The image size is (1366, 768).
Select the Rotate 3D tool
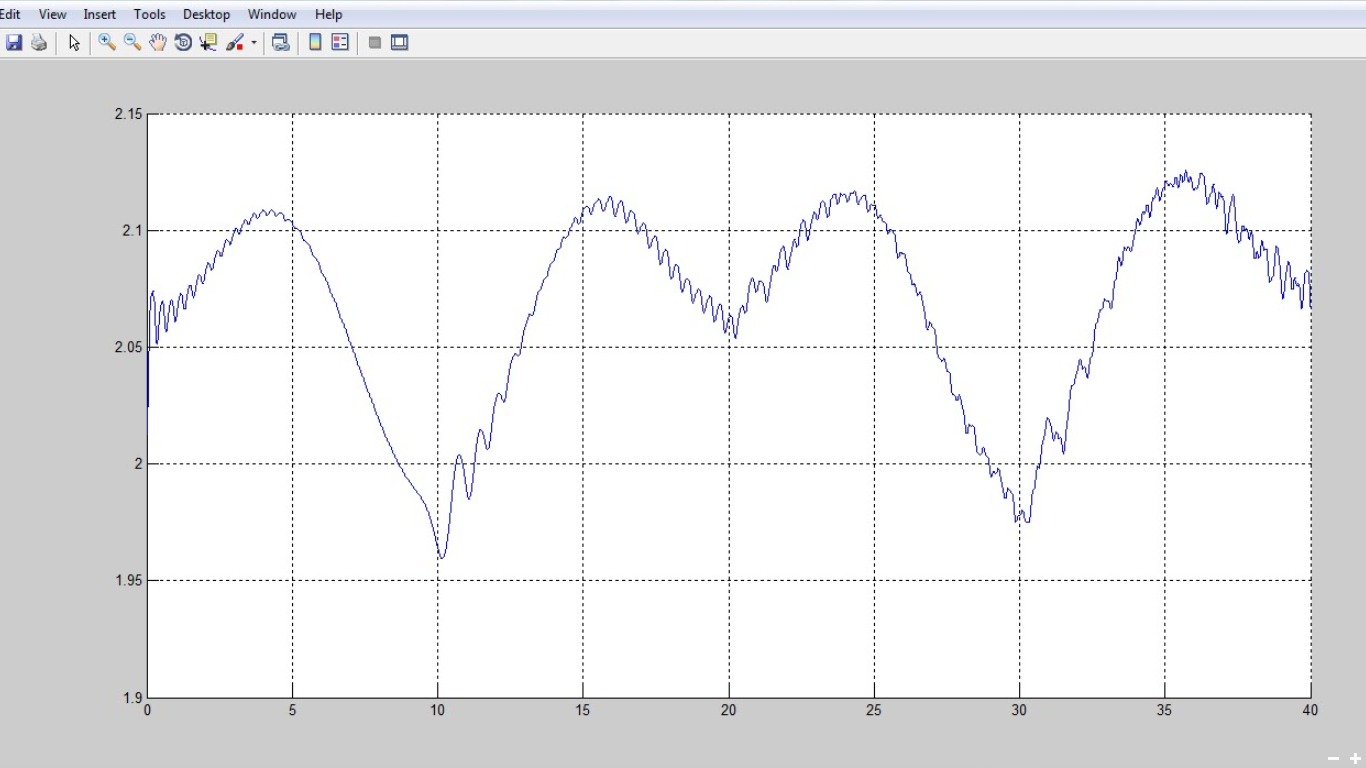coord(183,43)
